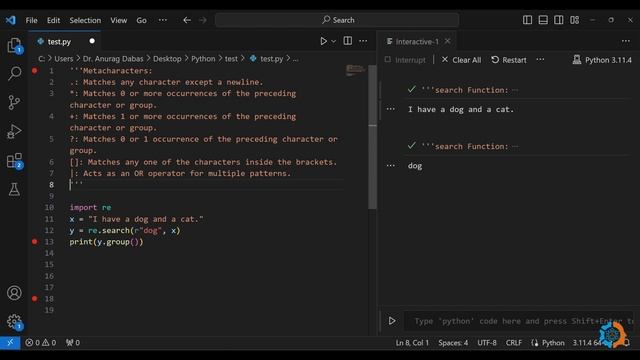
Task: Change Spaces: 4 indentation
Action: pos(453,343)
